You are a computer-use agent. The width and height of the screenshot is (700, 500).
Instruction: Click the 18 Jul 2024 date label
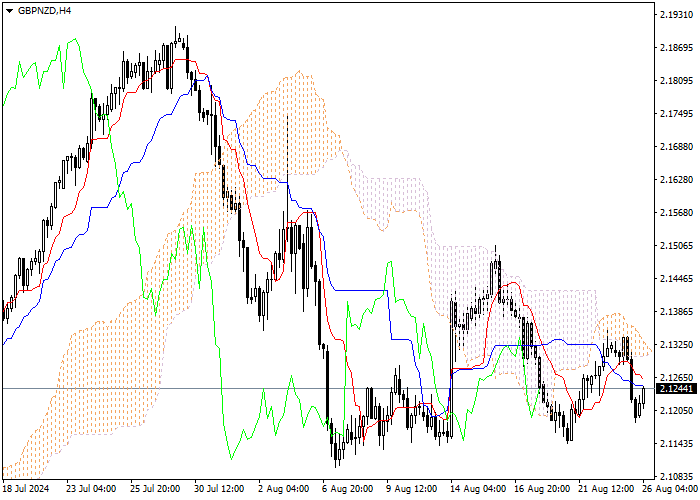[x=25, y=489]
